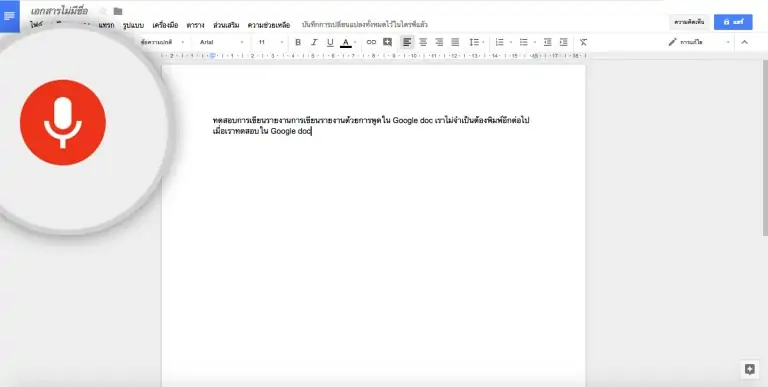The width and height of the screenshot is (768, 387).
Task: Click the insert link icon
Action: 371,43
